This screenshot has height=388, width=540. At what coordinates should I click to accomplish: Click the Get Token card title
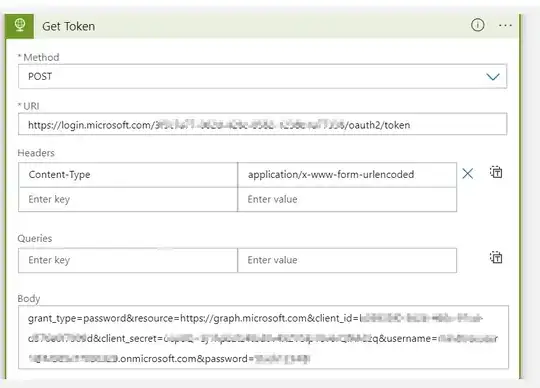point(69,27)
